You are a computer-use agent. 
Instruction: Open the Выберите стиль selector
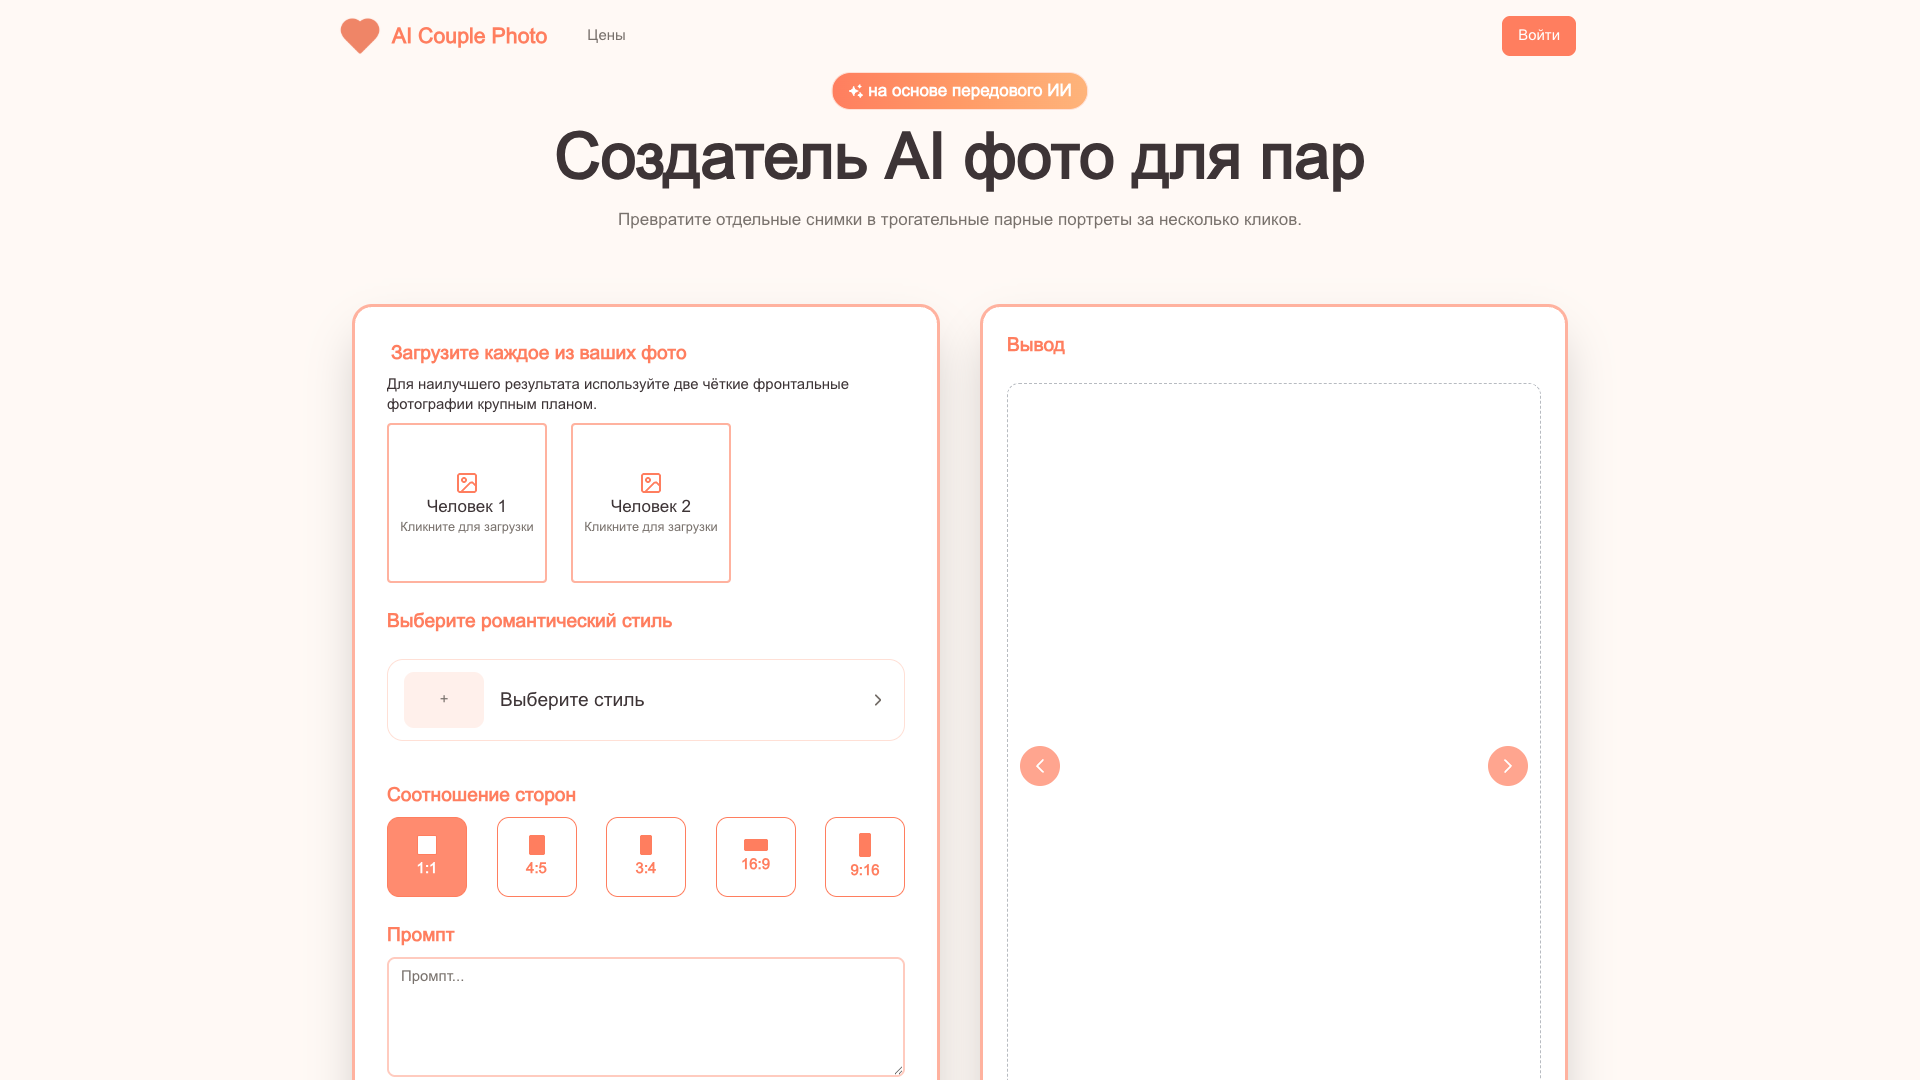pos(646,700)
